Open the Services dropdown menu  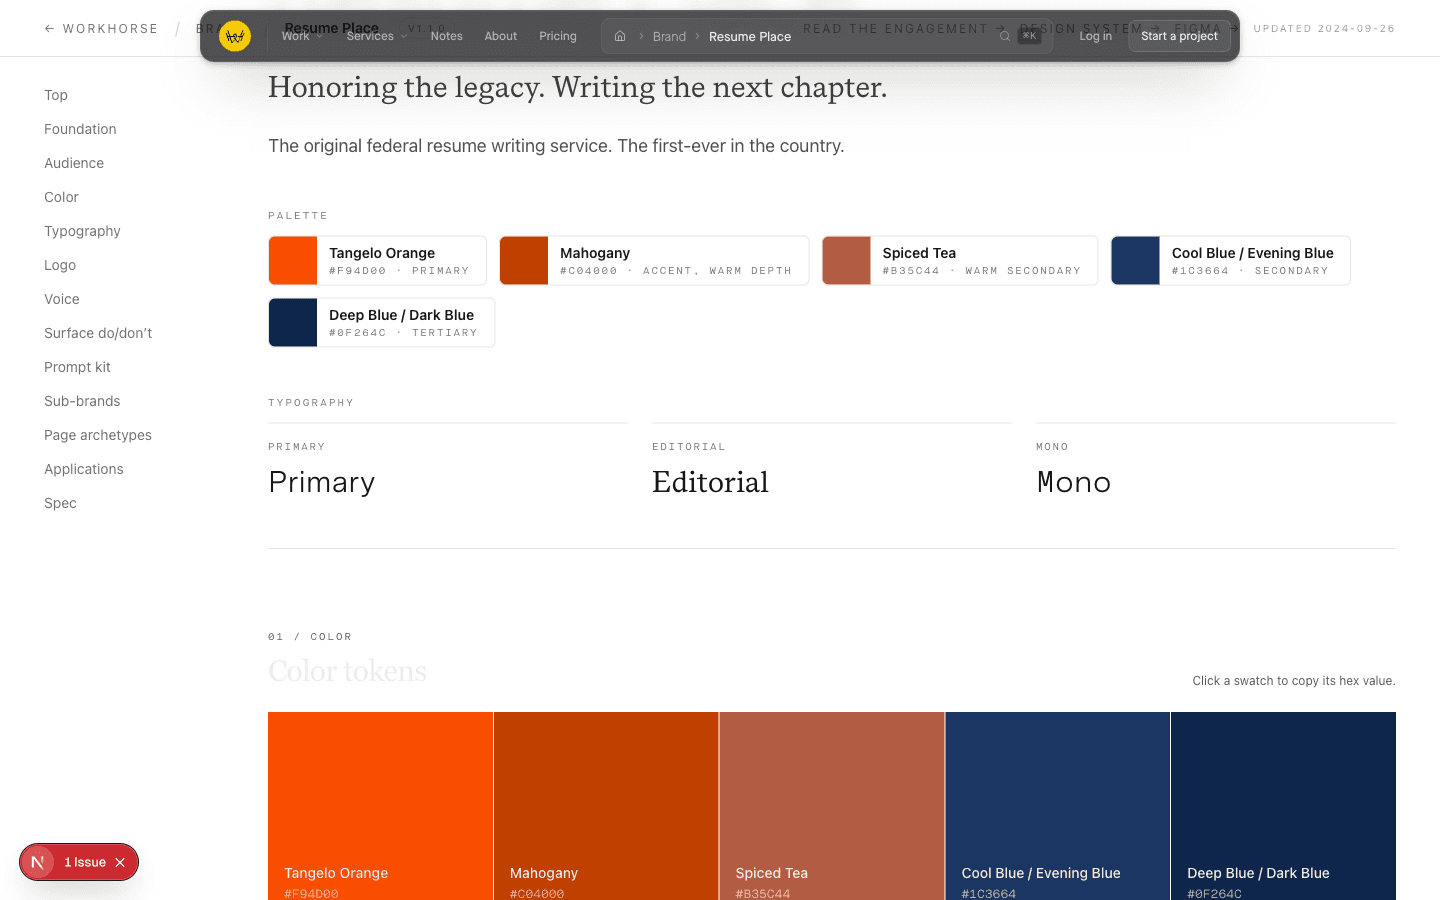click(377, 36)
